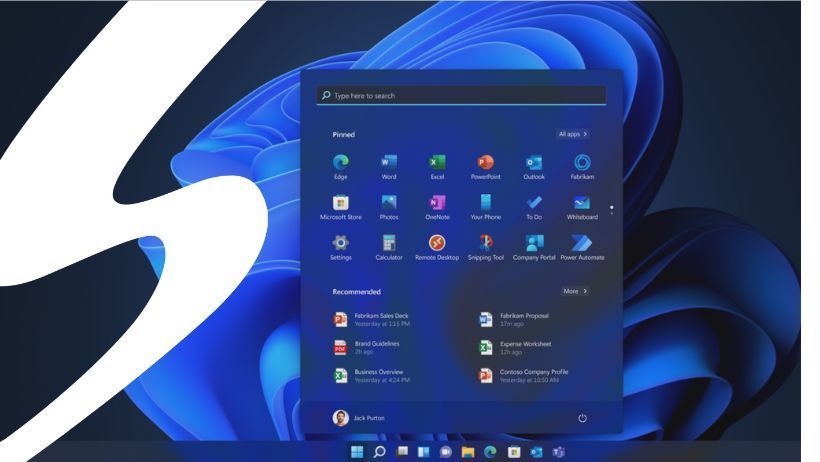820x462 pixels.
Task: Open the Business Overview spreadsheet
Action: pos(372,376)
